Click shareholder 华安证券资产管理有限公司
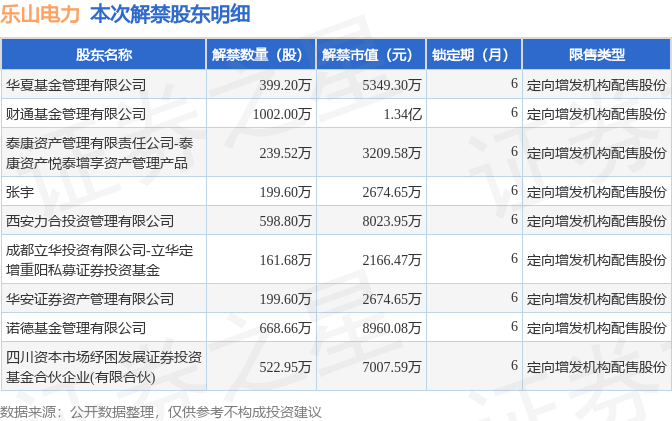672x421 pixels. coord(90,299)
